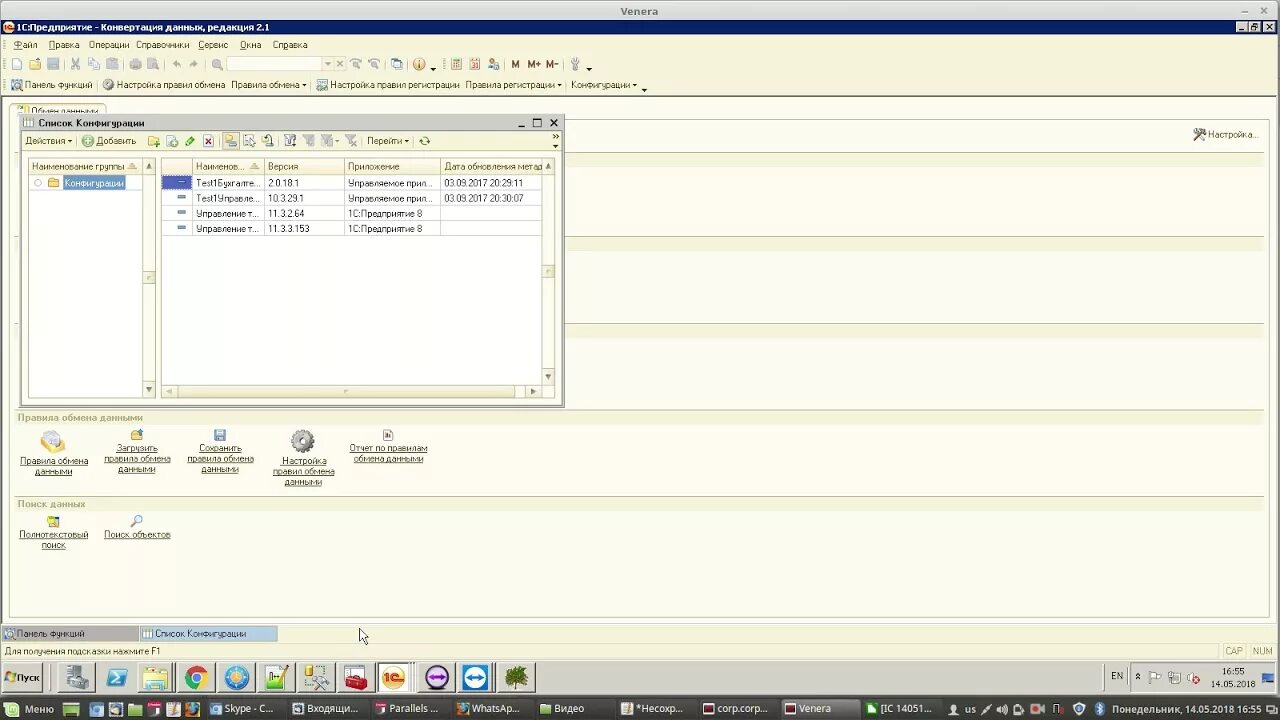Toggle the hierarchical view icon
The height and width of the screenshot is (720, 1280).
tap(231, 141)
